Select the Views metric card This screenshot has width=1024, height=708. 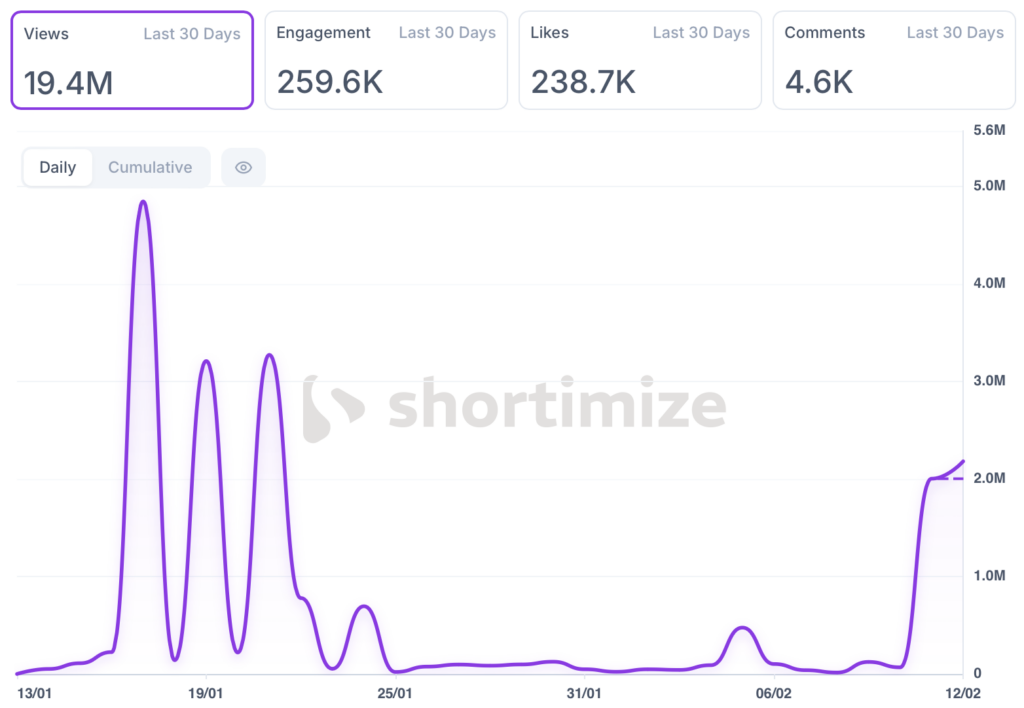tap(132, 60)
